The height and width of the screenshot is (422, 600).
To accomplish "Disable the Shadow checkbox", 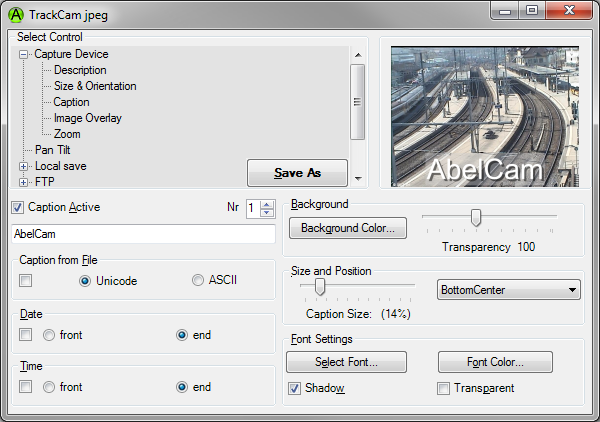I will pos(295,388).
